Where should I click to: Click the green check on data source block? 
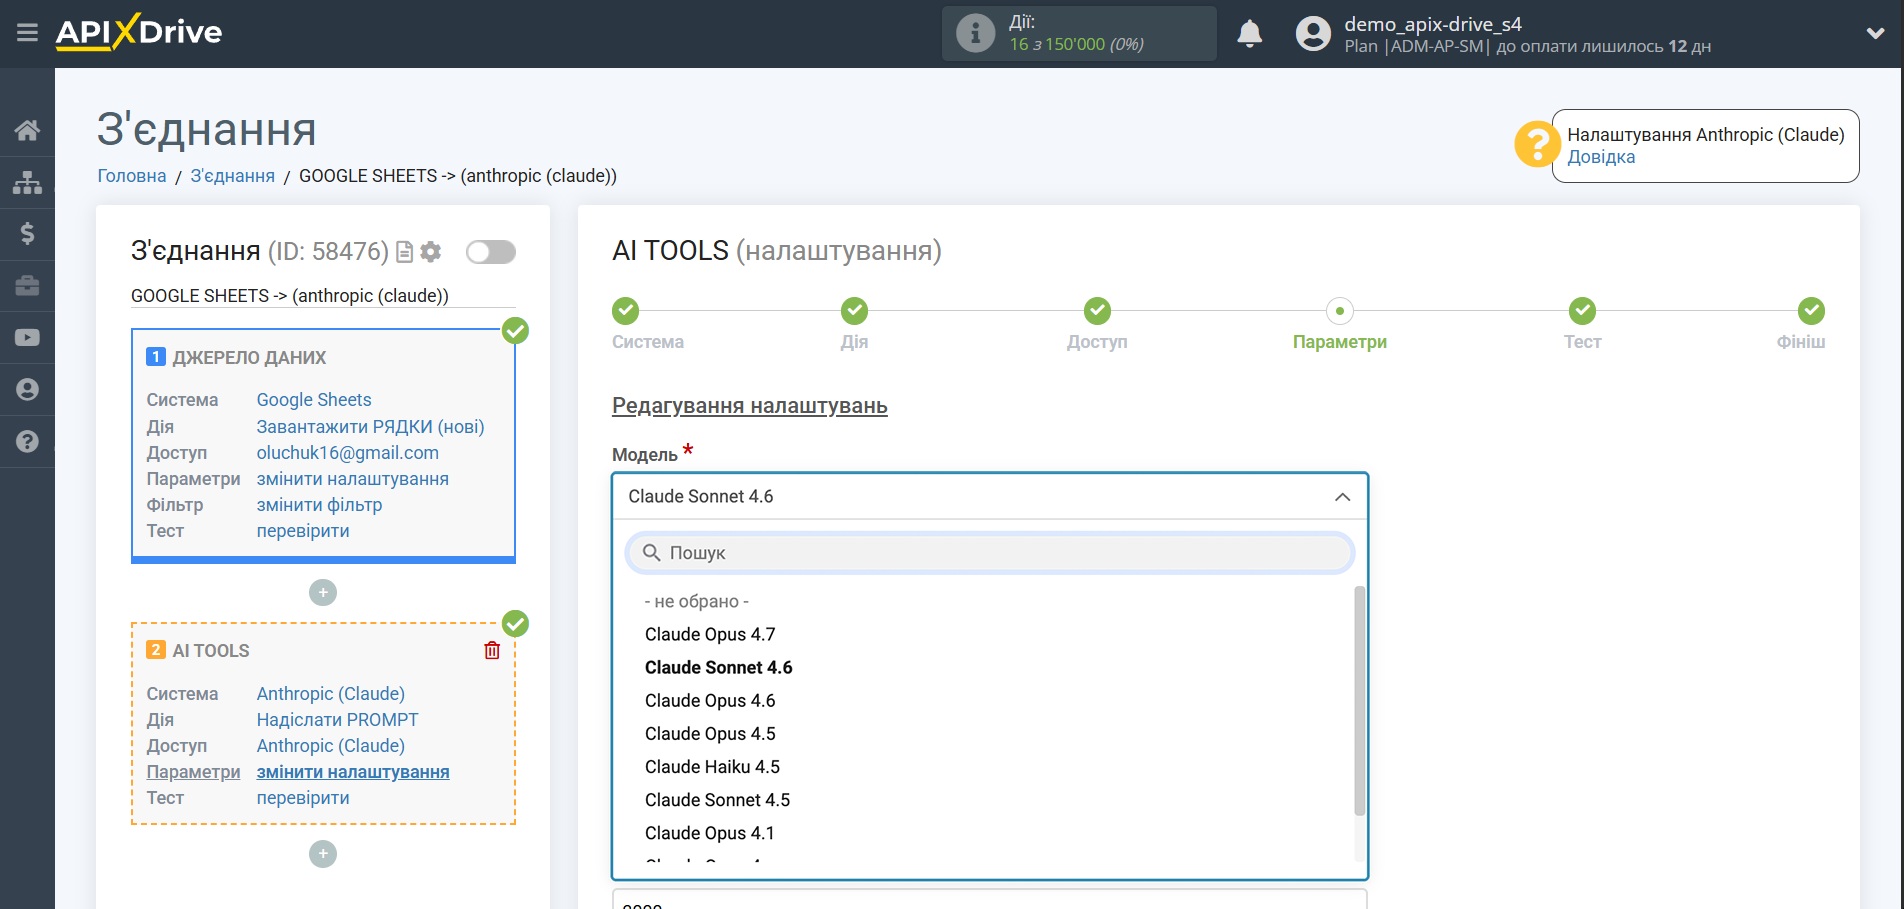515,331
